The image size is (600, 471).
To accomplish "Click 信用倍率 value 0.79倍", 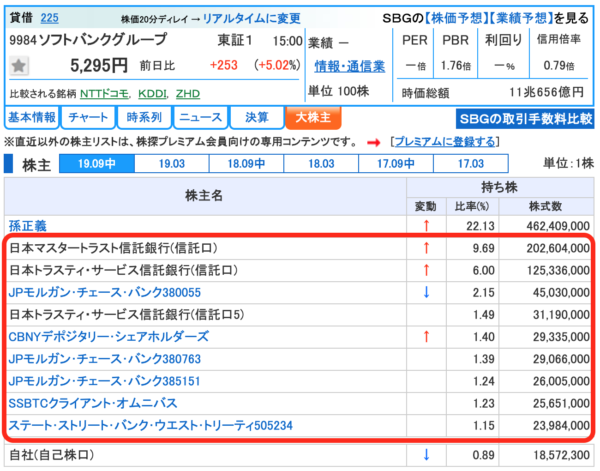I will tap(559, 66).
